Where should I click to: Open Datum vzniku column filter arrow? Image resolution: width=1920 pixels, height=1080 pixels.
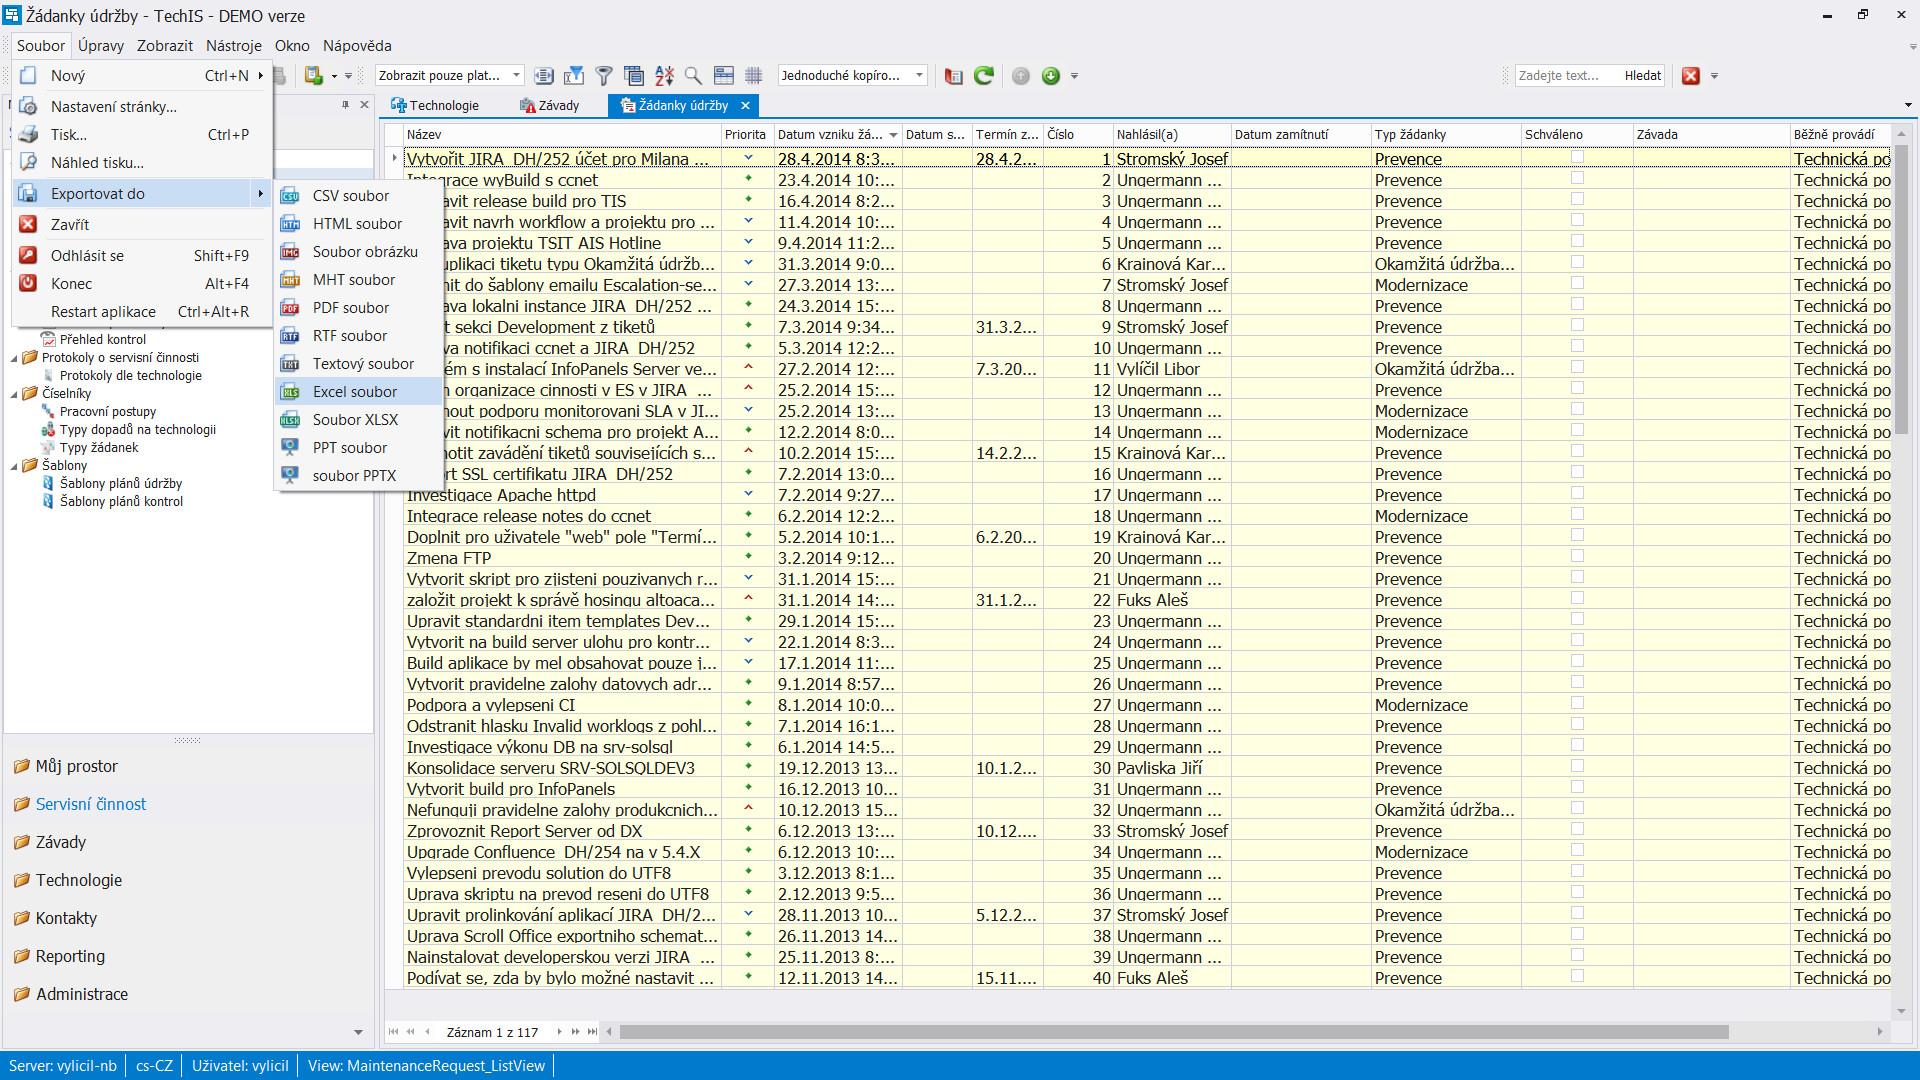point(893,135)
